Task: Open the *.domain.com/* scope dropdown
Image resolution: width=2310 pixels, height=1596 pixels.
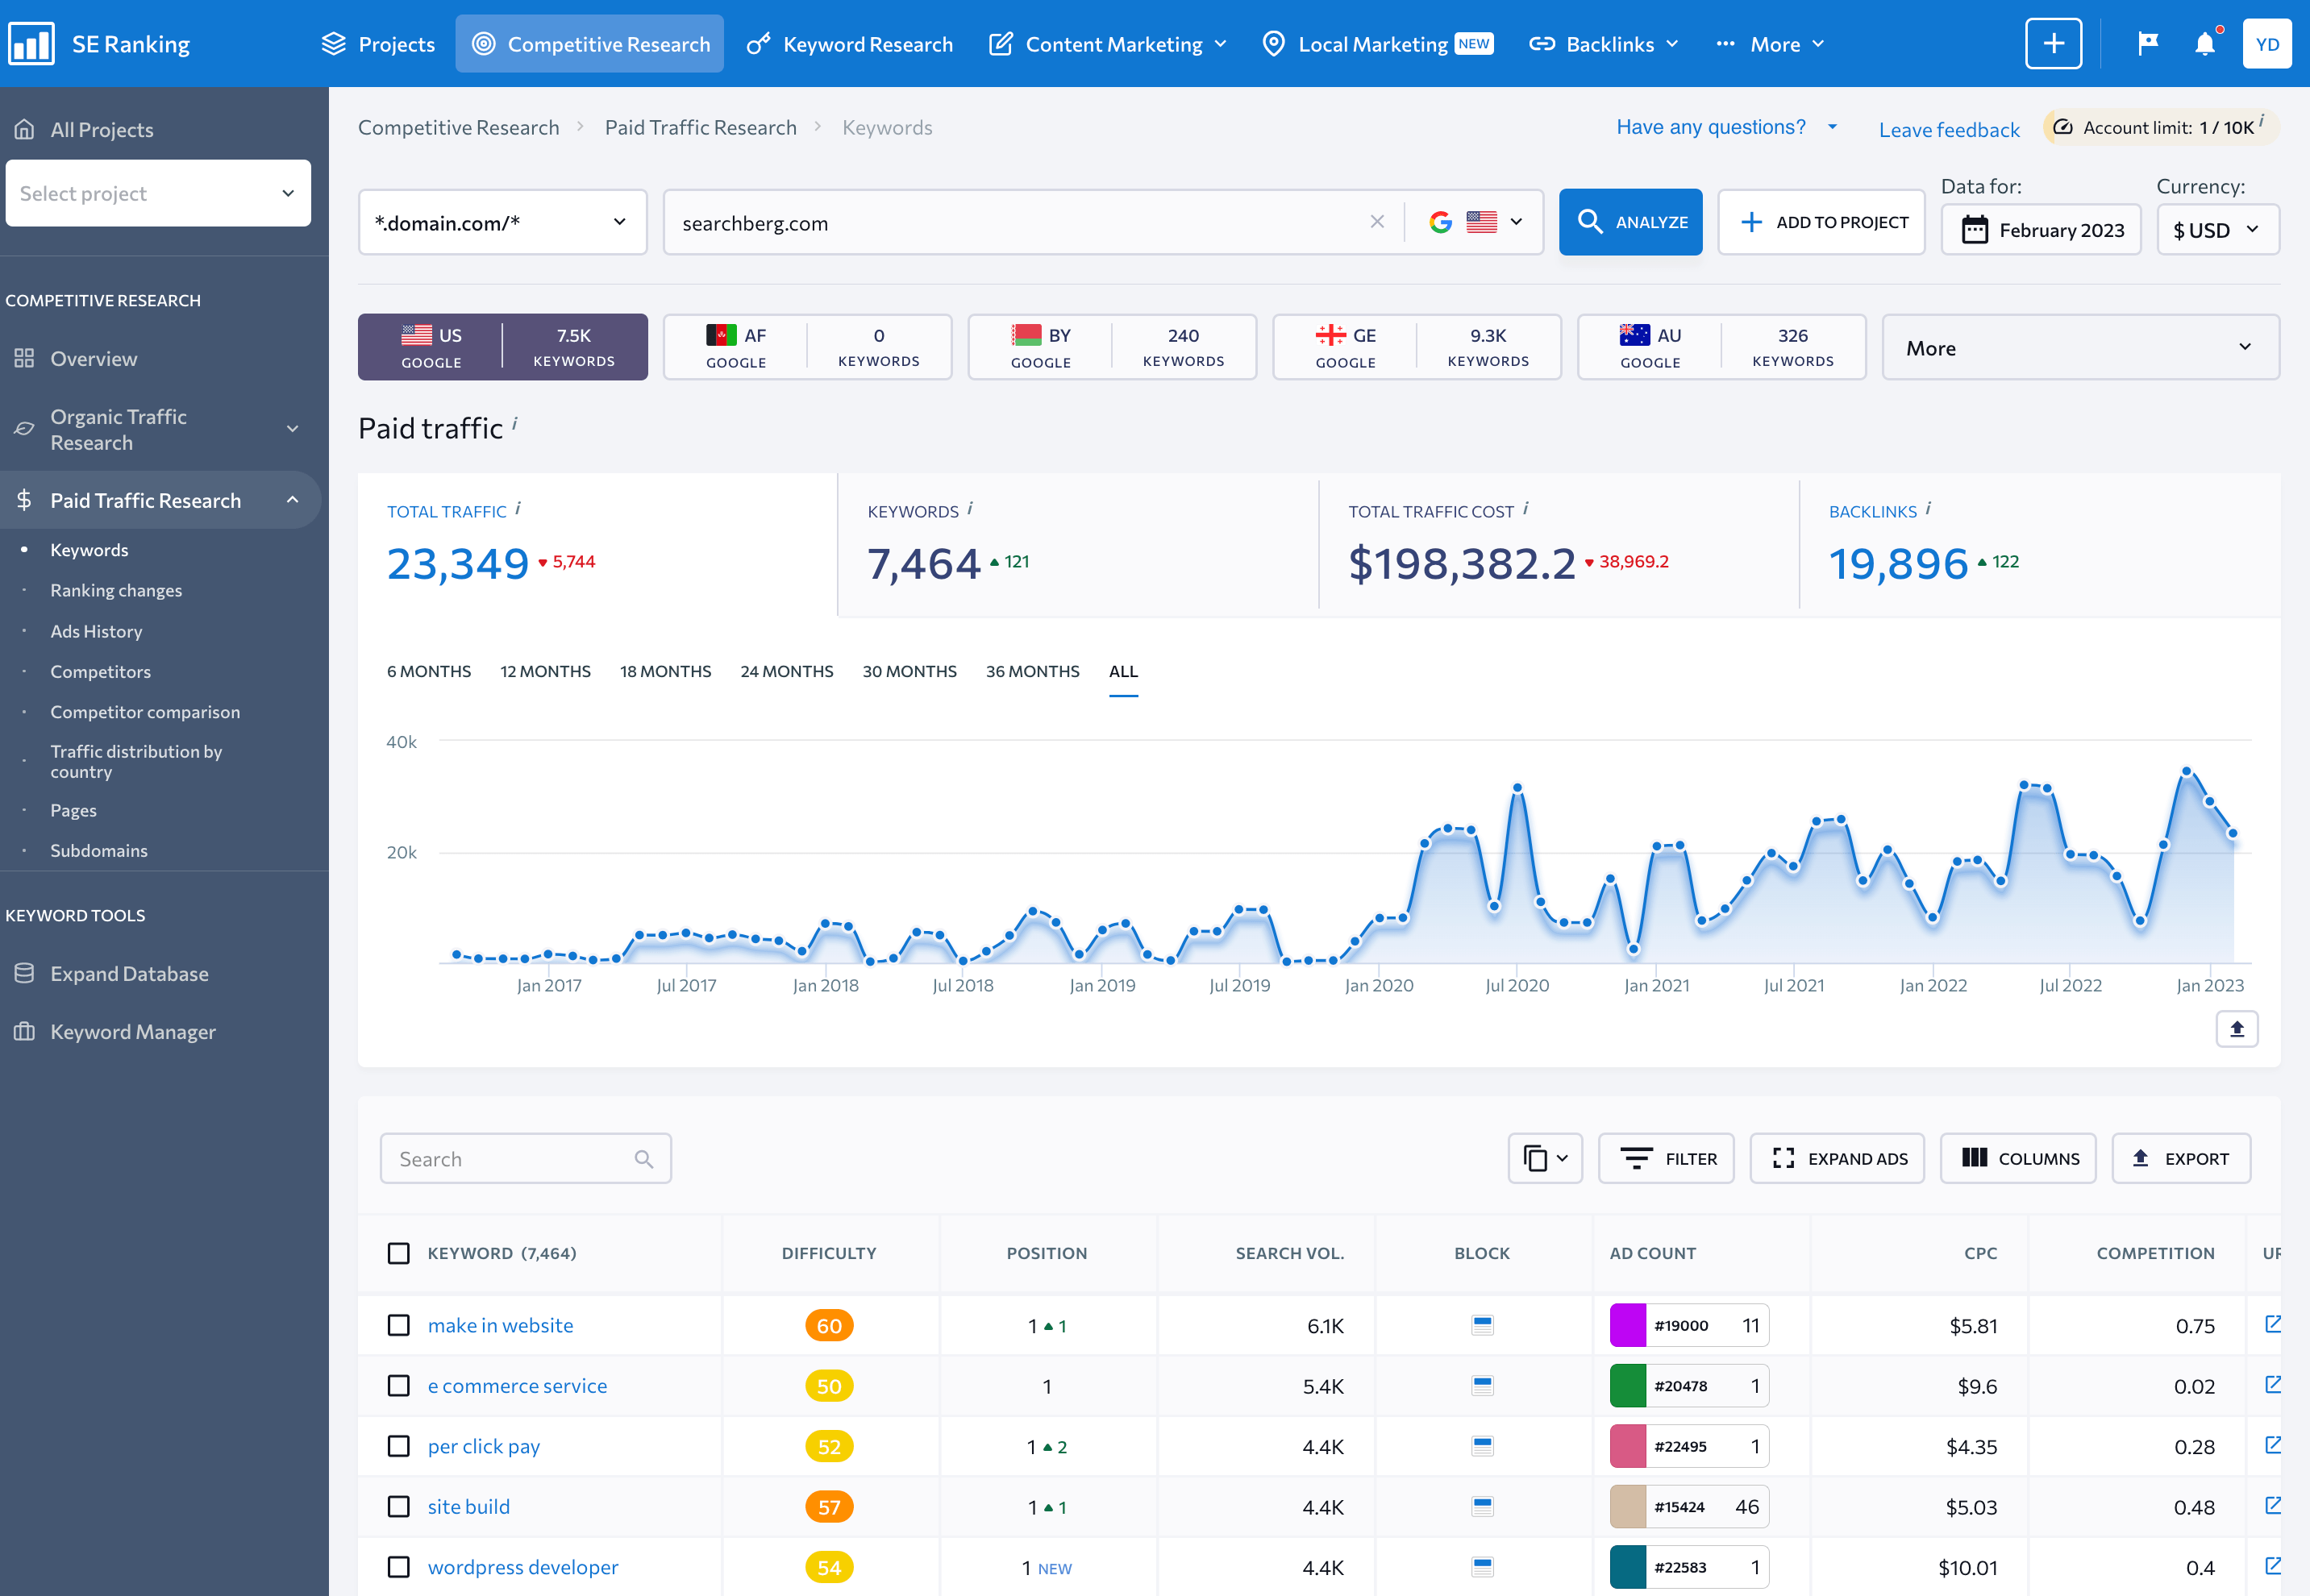Action: (x=502, y=221)
